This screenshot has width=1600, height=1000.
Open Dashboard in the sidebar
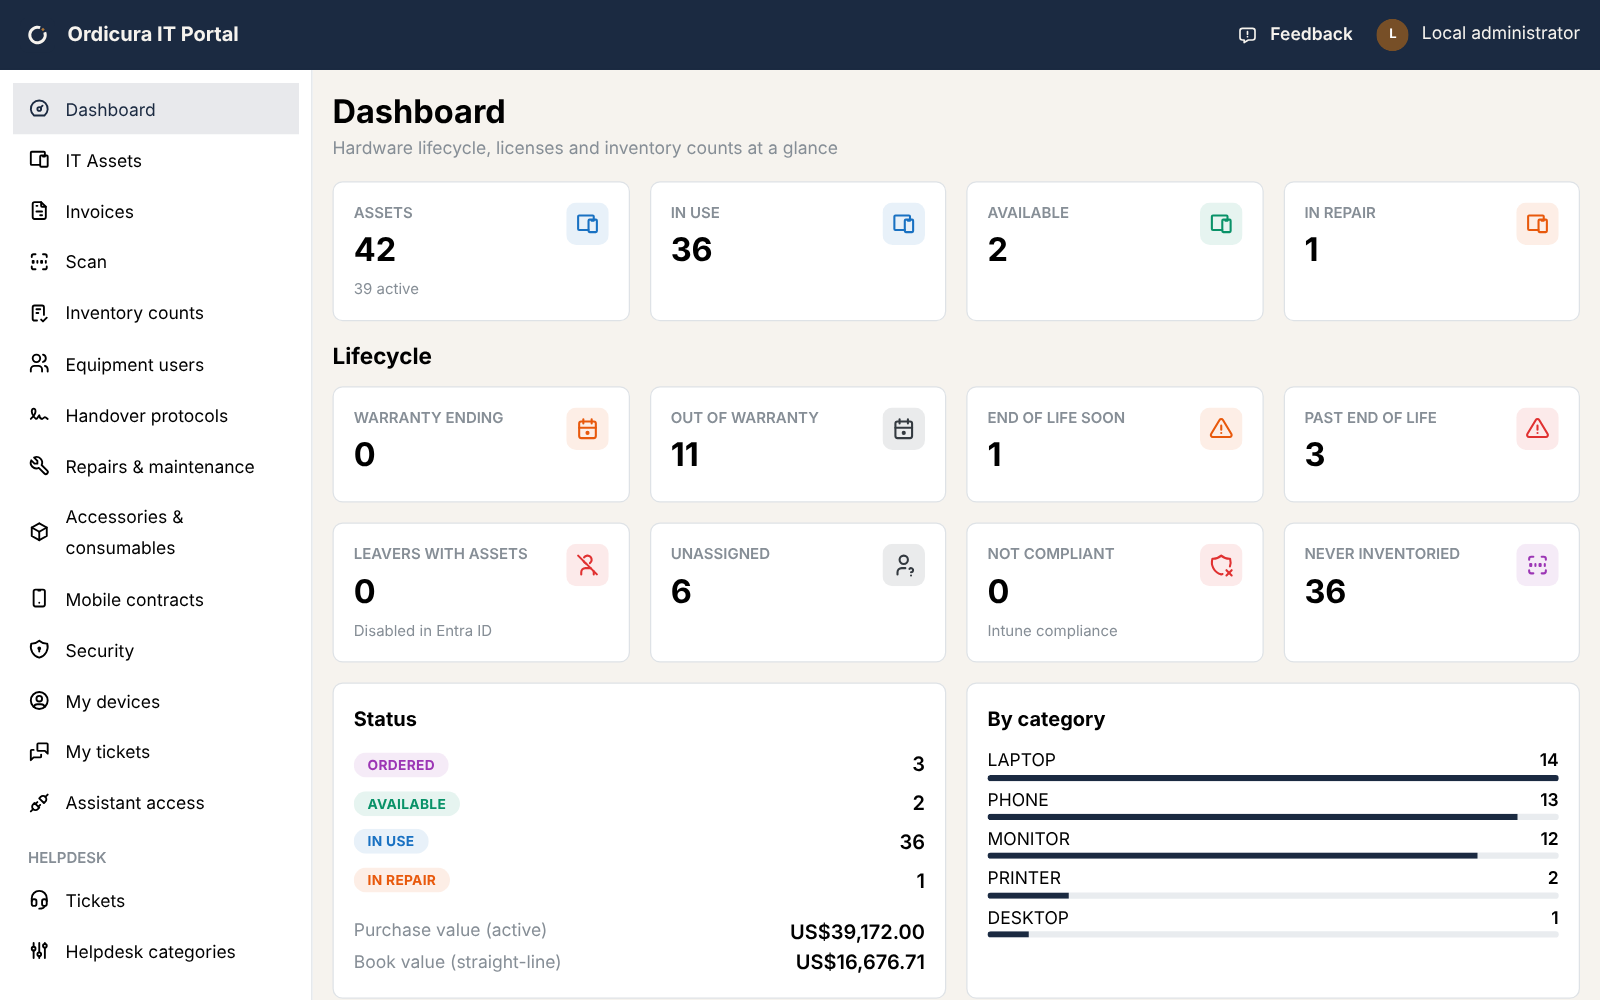coord(156,109)
